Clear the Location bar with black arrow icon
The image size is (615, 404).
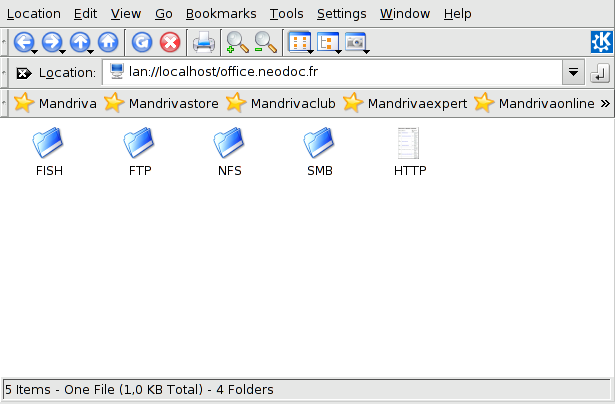24,73
